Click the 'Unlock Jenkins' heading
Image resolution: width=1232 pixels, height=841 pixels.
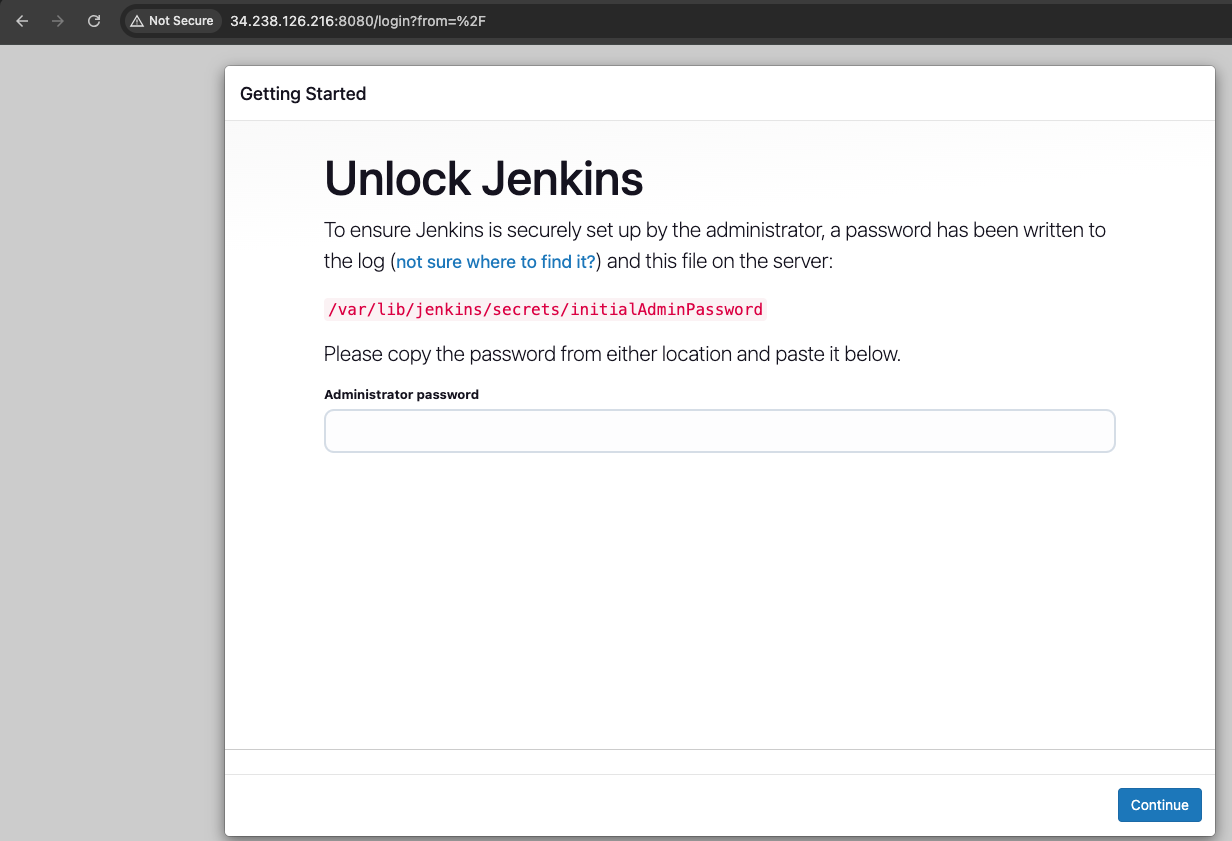483,179
